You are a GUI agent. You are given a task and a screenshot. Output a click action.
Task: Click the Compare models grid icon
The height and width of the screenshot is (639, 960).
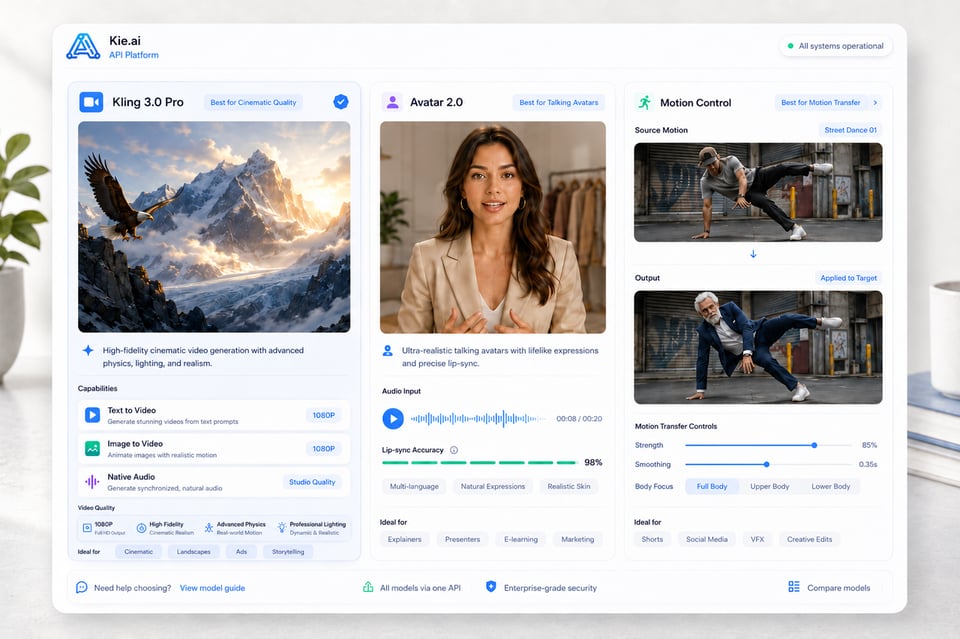pyautogui.click(x=794, y=587)
